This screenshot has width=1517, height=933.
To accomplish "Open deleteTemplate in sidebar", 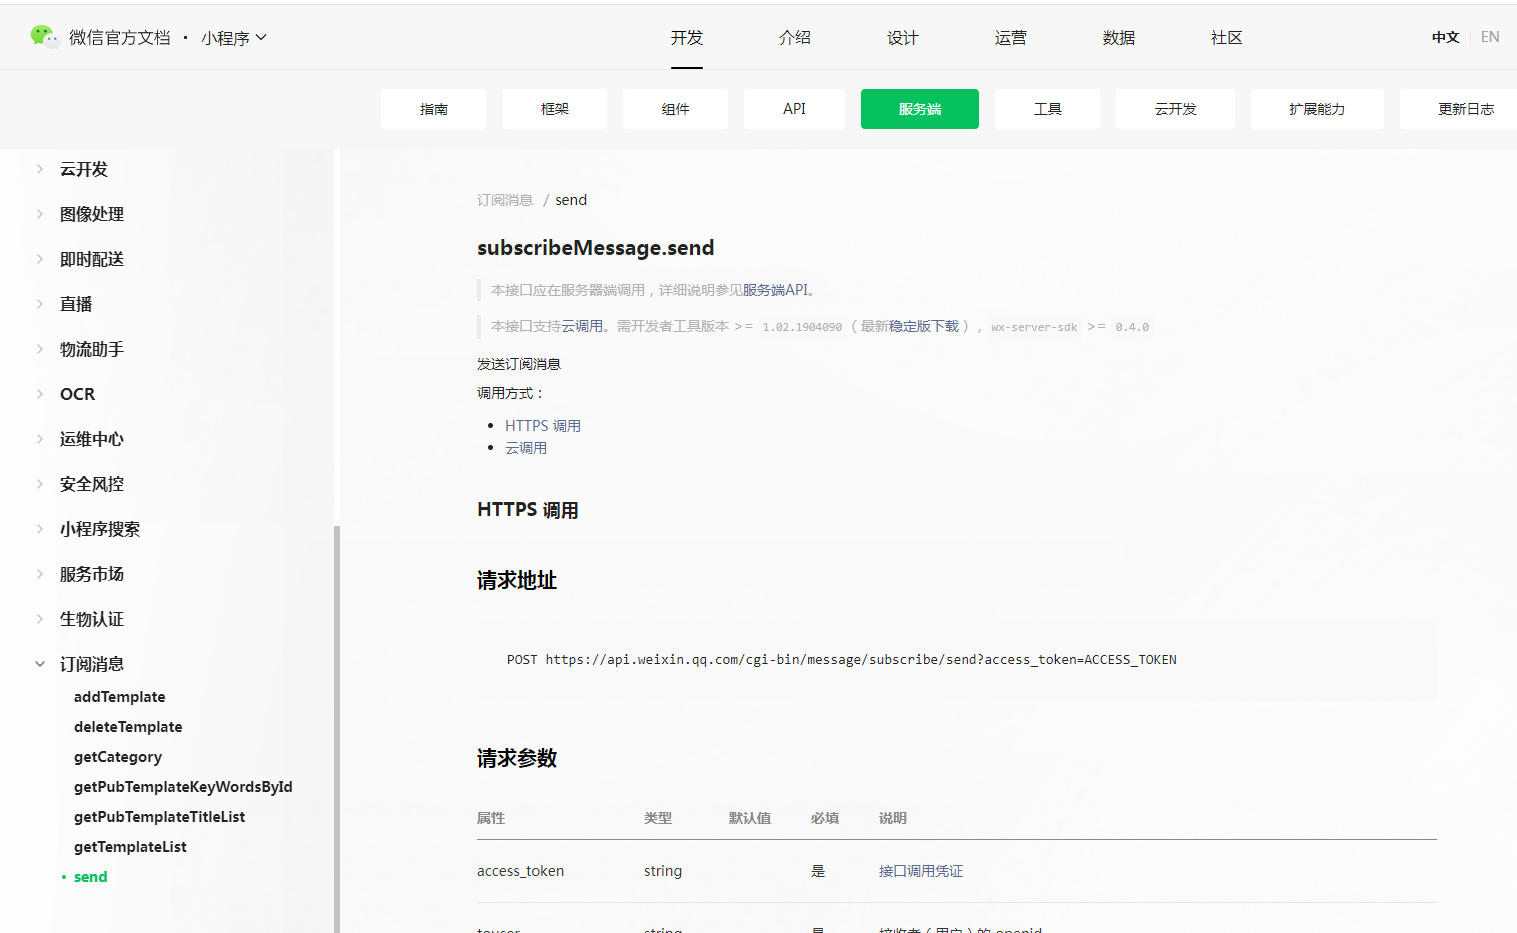I will pyautogui.click(x=128, y=727).
